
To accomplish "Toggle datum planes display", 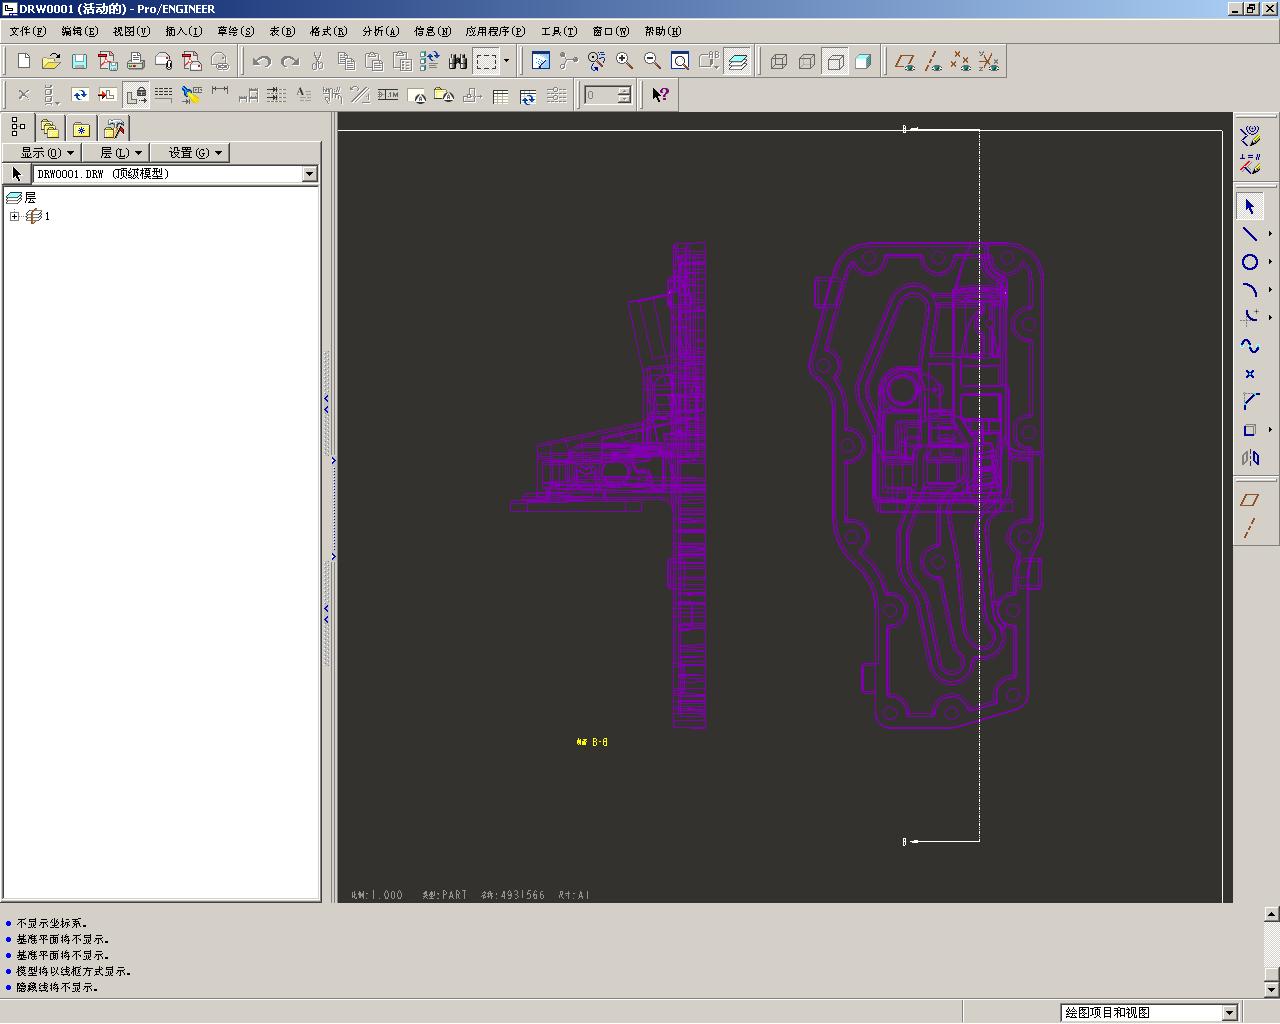I will (x=905, y=62).
